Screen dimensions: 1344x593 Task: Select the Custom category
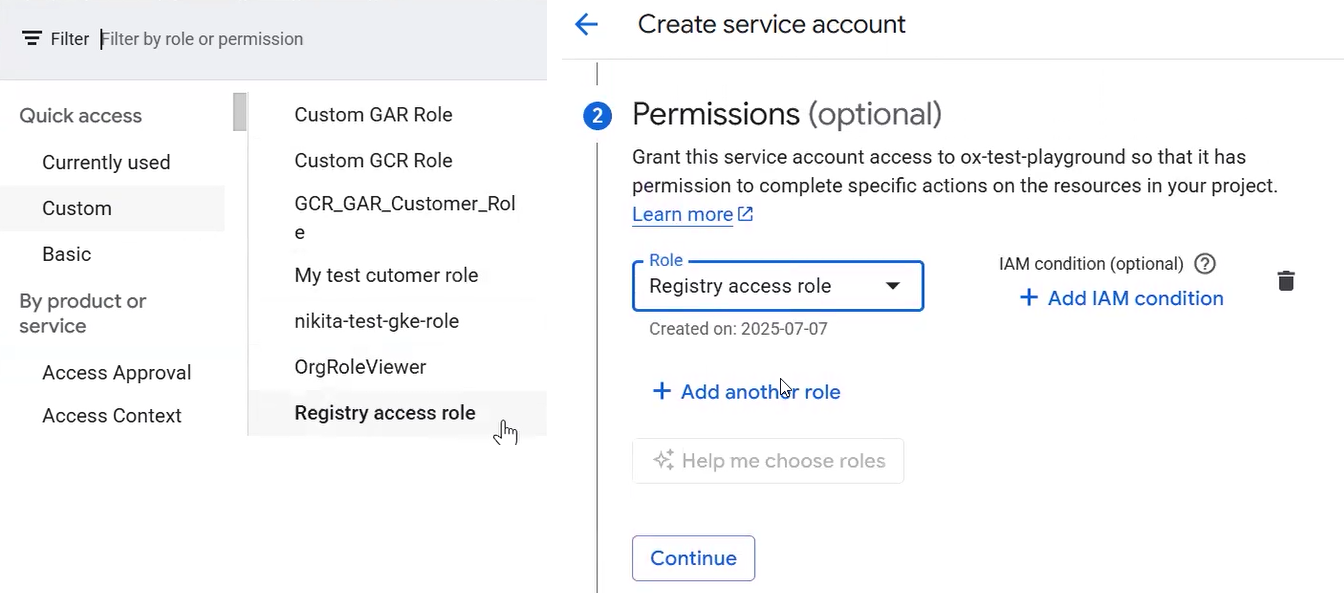click(77, 208)
